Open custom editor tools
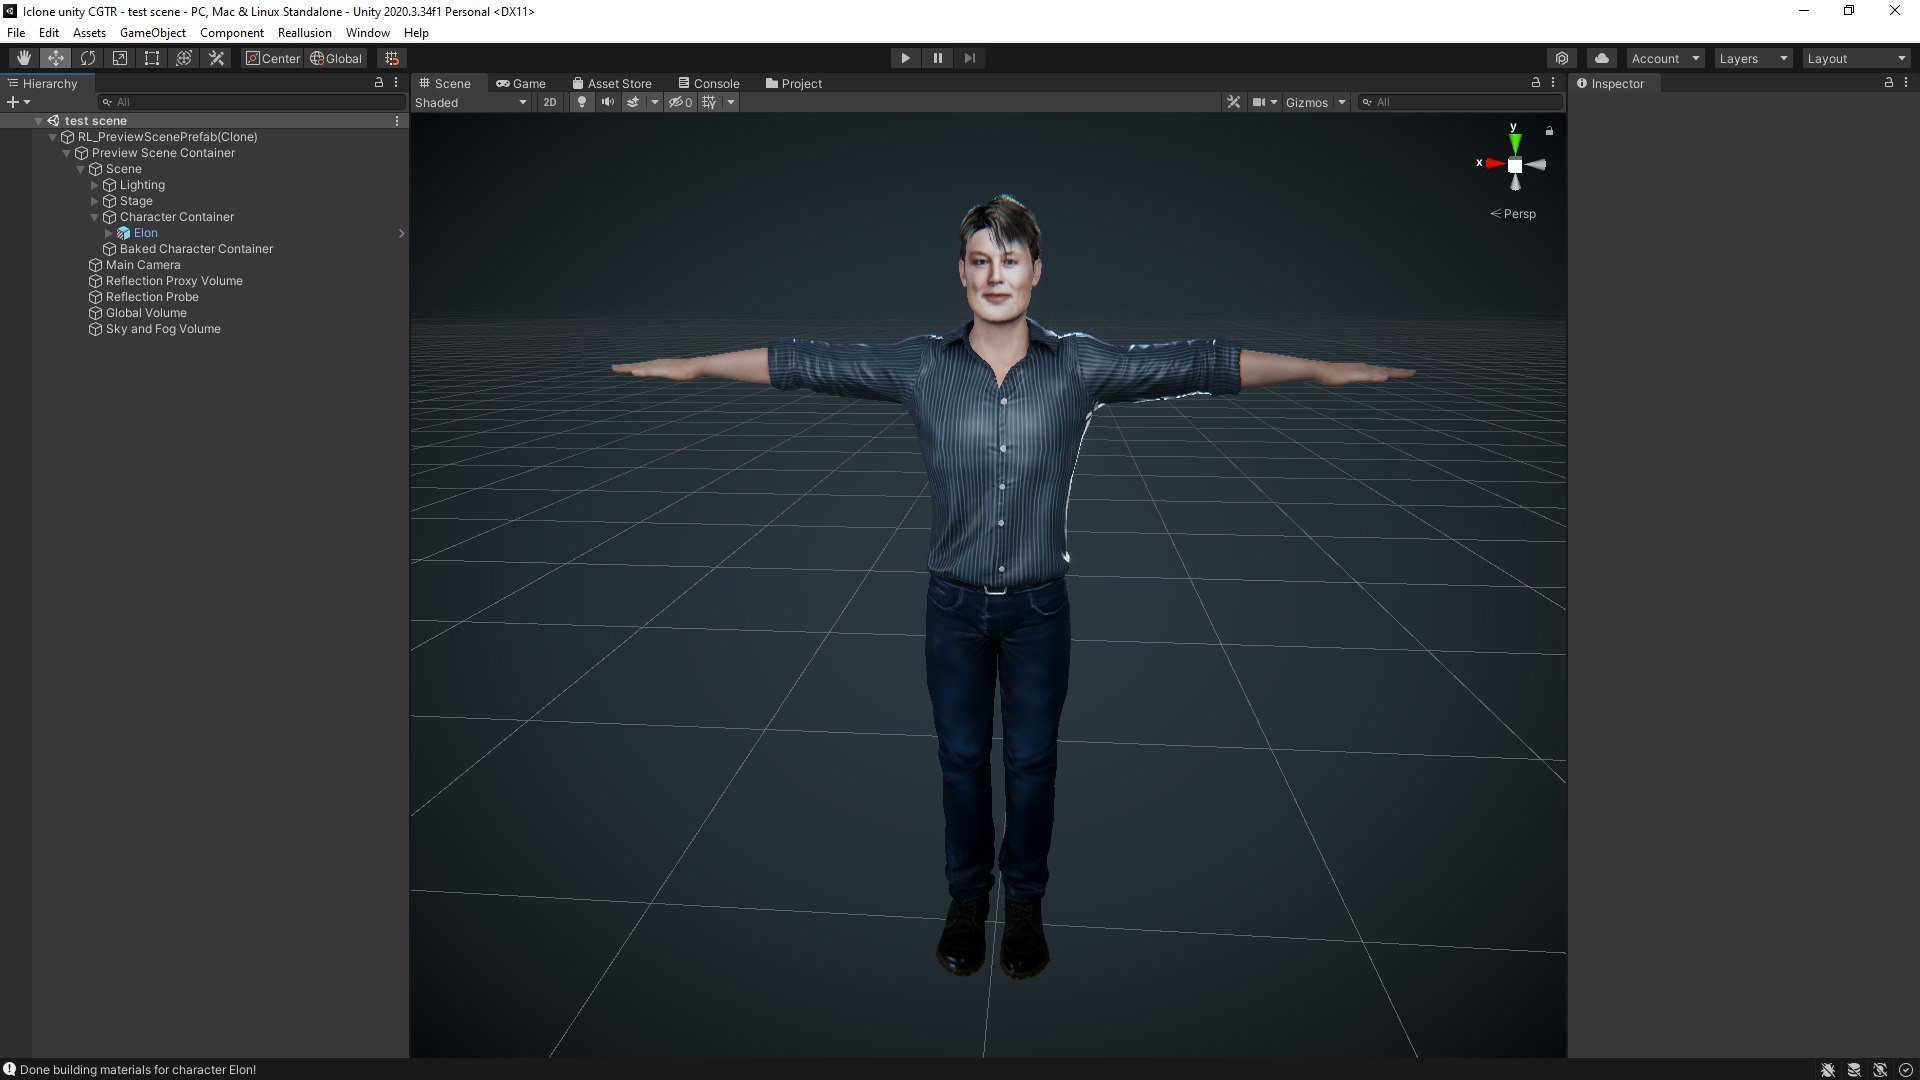Viewport: 1920px width, 1080px height. [216, 58]
